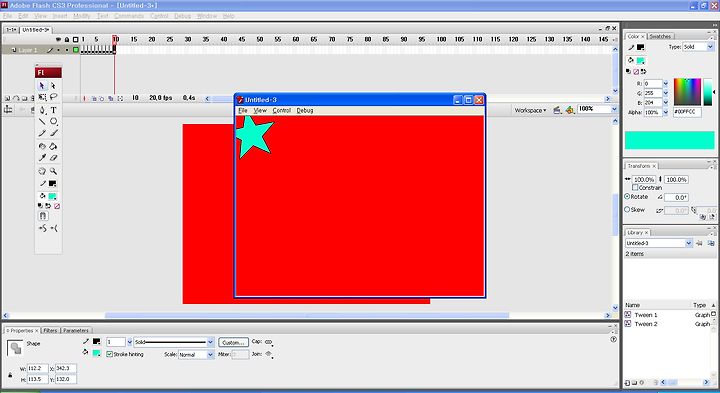Click the Straighten option in tools panel
Screen dimensions: 720x393
pos(54,228)
